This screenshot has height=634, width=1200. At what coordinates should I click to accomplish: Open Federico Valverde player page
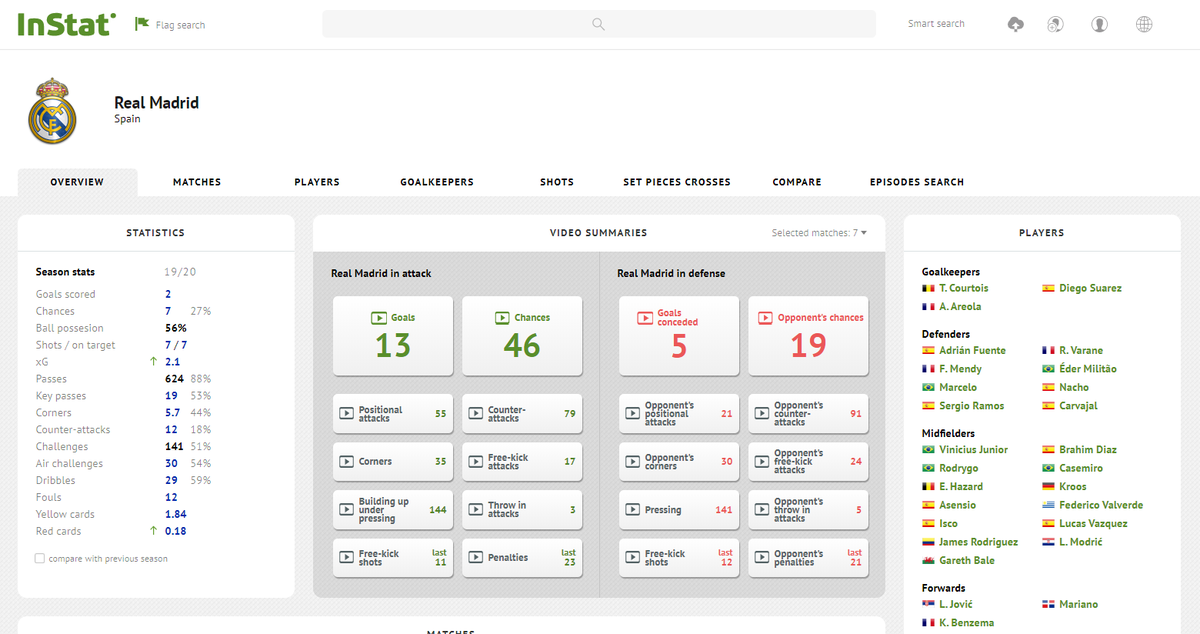(x=1101, y=505)
